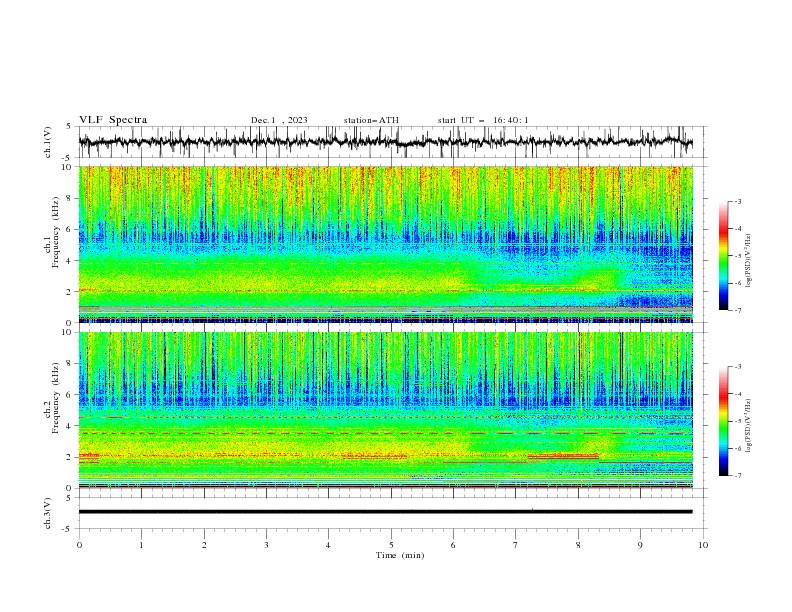Click the 'ch.3(V)' waveform axis label
The width and height of the screenshot is (792, 612).
(x=48, y=513)
